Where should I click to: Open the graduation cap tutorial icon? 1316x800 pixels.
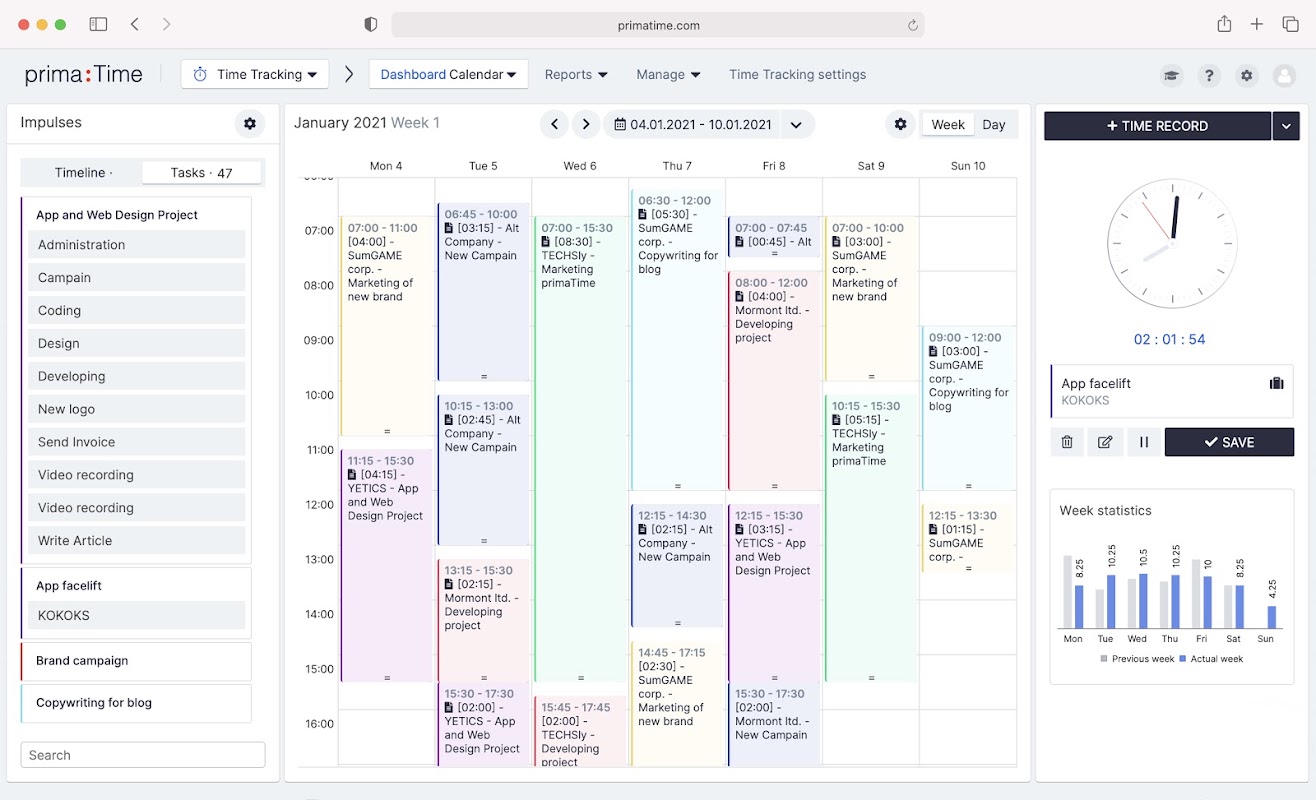[1170, 75]
